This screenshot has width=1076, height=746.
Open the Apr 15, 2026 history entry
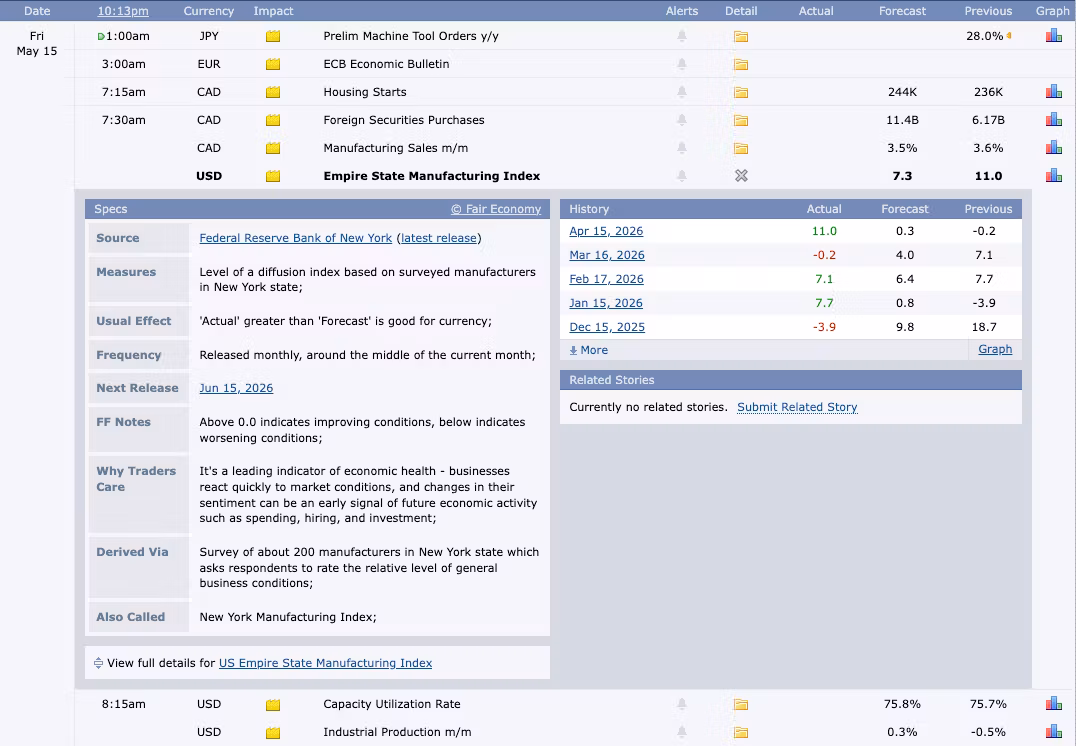pos(606,231)
